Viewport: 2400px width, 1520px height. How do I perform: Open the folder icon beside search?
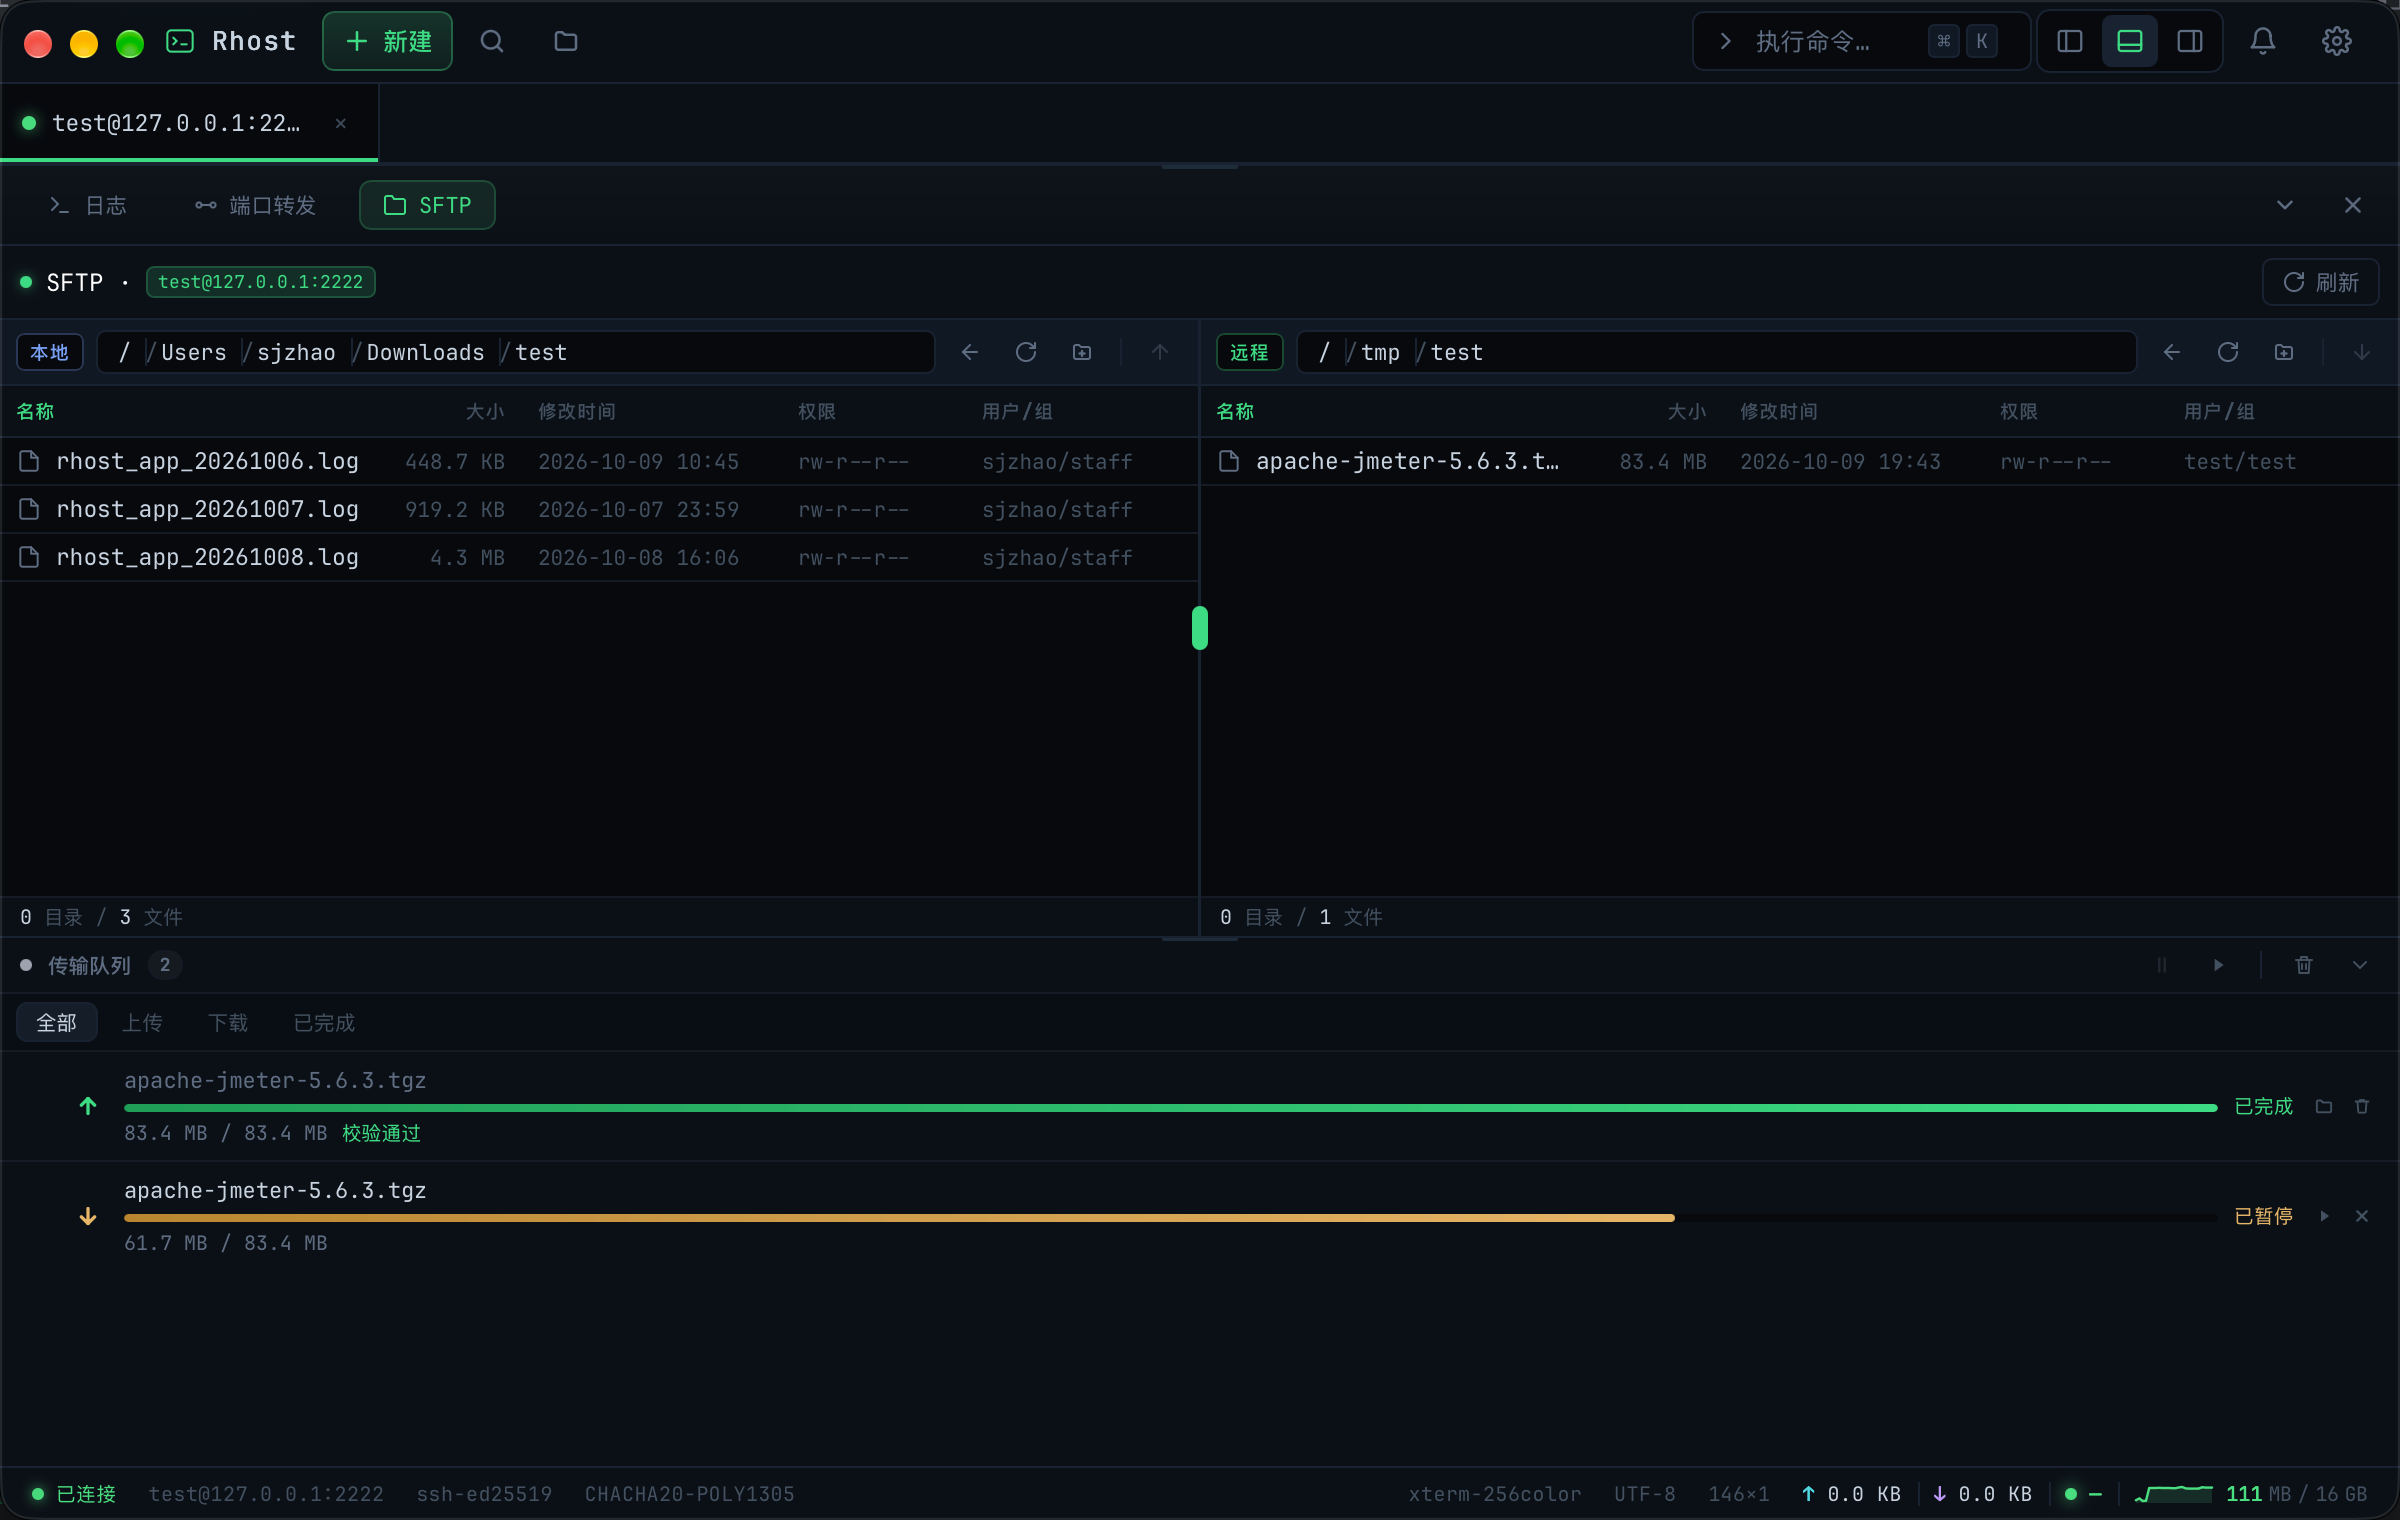pyautogui.click(x=566, y=41)
